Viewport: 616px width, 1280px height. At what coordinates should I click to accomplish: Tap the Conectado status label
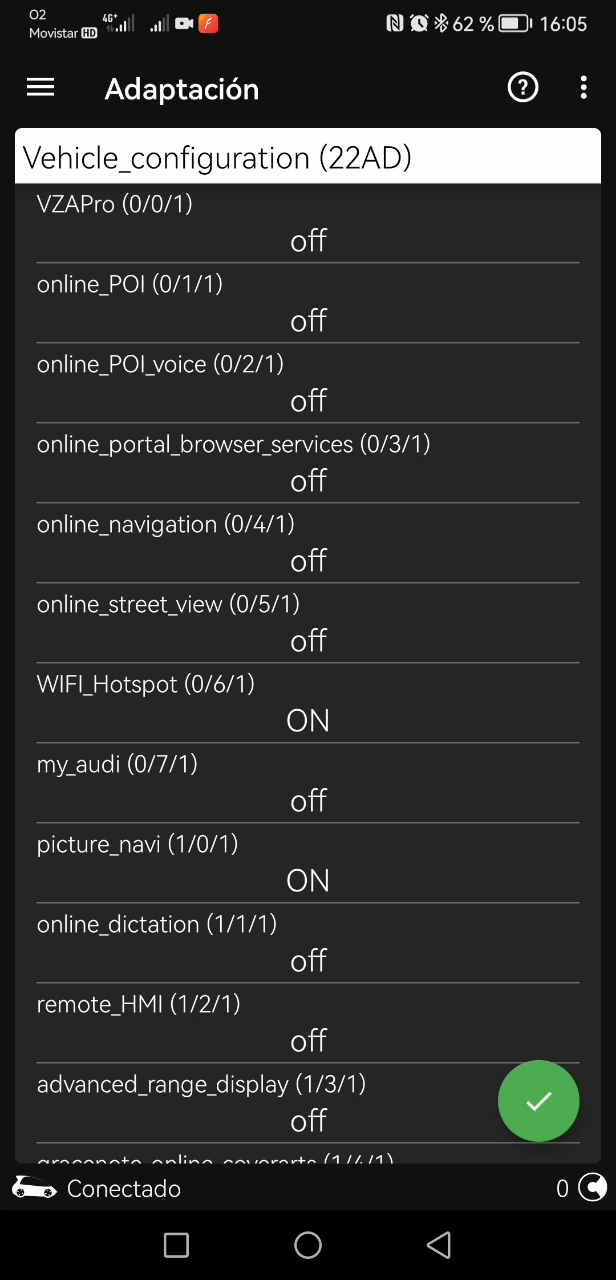click(x=124, y=1188)
